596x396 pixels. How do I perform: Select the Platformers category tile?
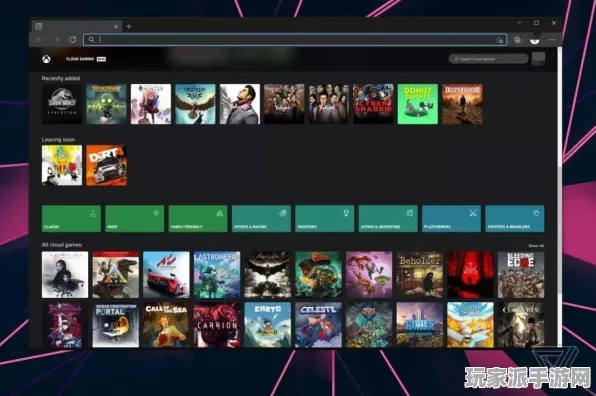[451, 219]
